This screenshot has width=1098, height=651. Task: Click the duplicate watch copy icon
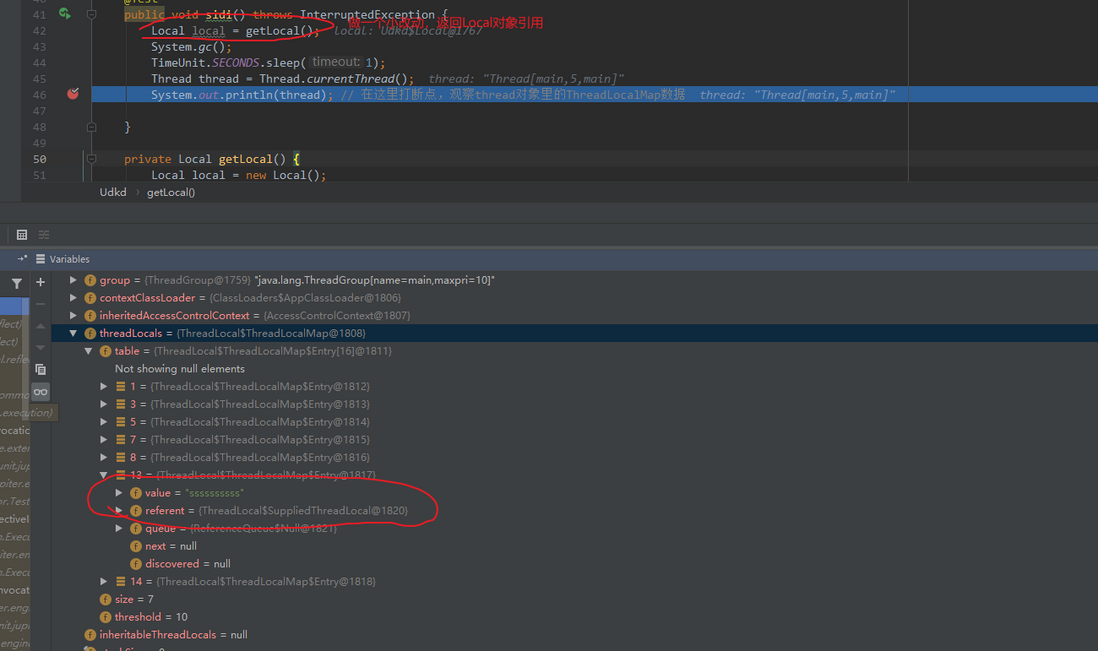click(41, 369)
